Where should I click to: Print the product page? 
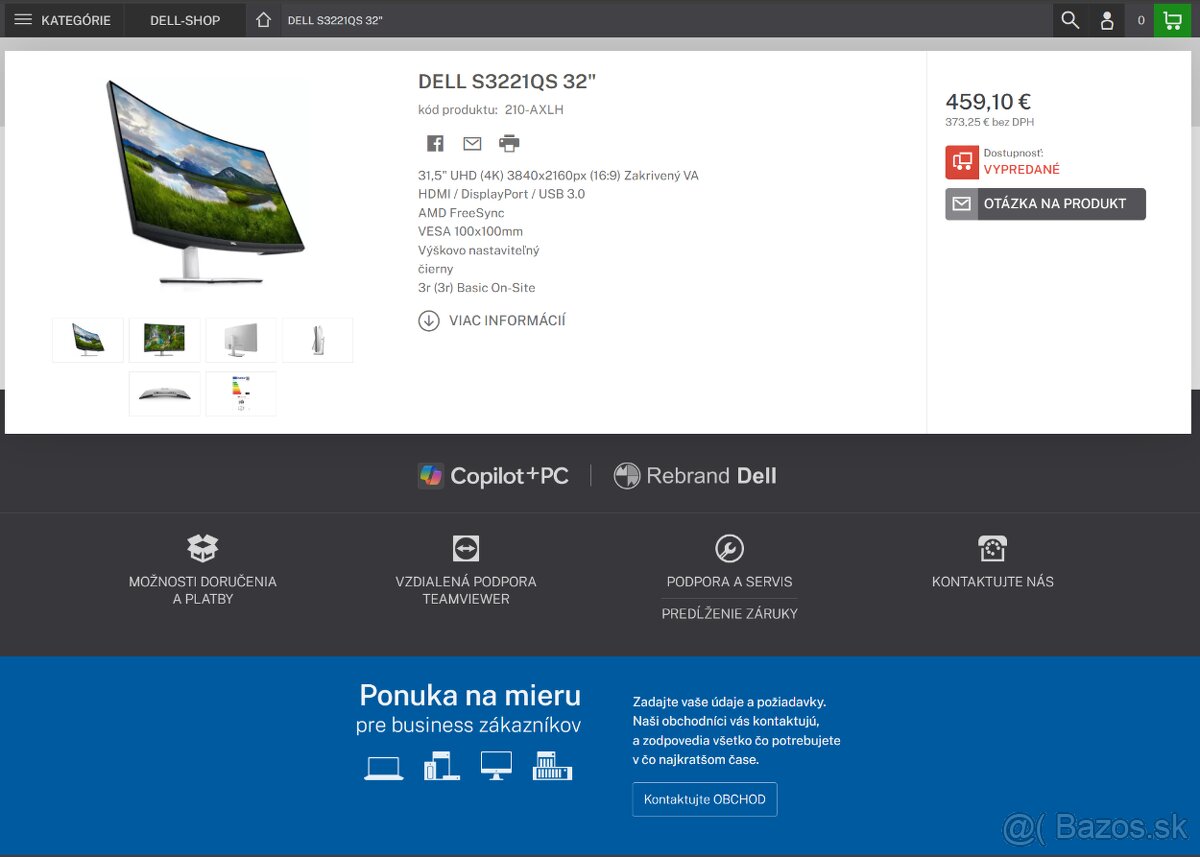pos(509,143)
